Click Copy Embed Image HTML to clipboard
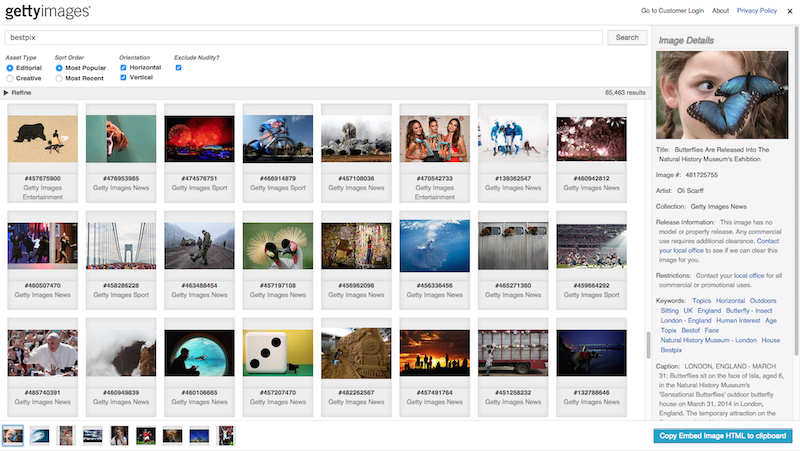Viewport: 800px width, 451px height. [x=722, y=436]
